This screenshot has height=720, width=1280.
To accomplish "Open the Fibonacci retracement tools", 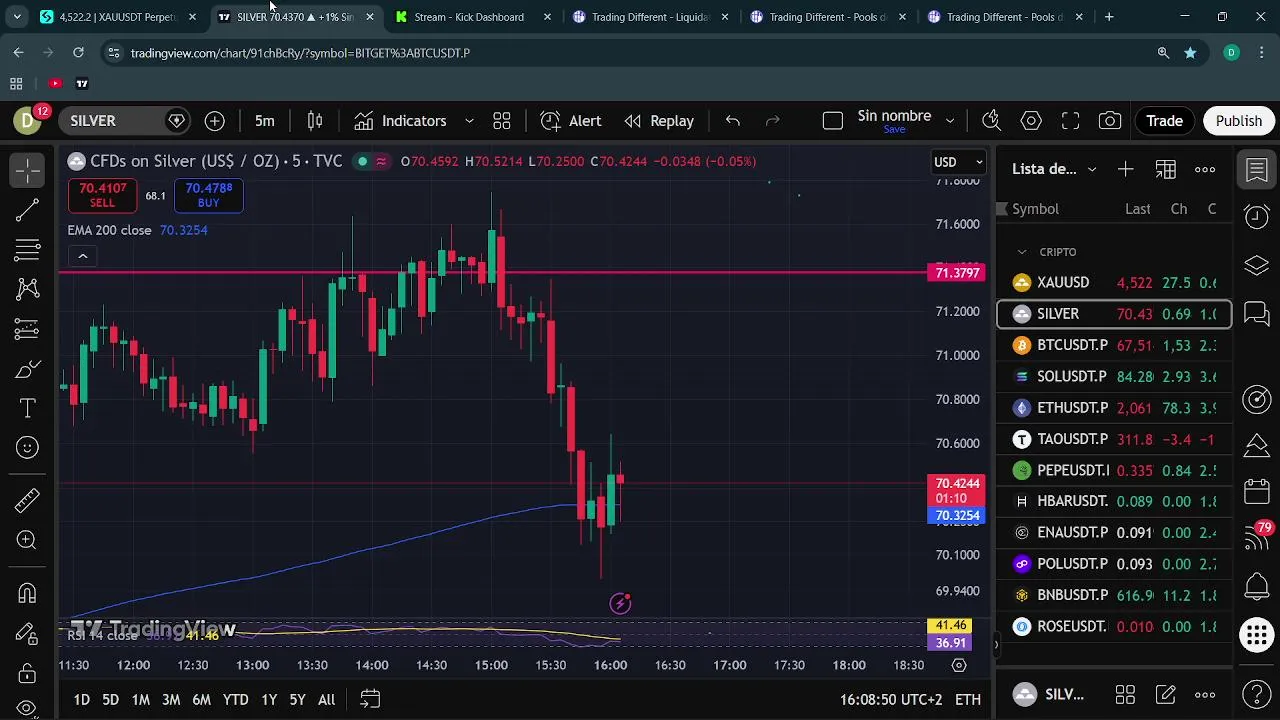I will coord(27,250).
